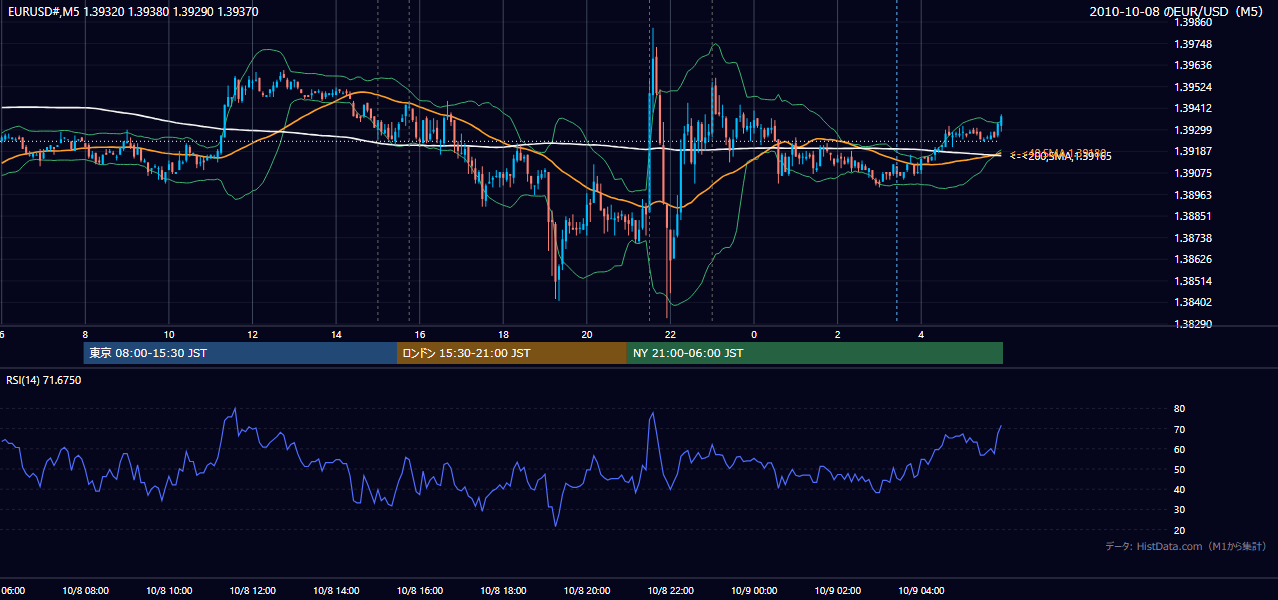1278x600 pixels.
Task: Click the RSI(14) 71.6750 indicator label
Action: (x=44, y=380)
